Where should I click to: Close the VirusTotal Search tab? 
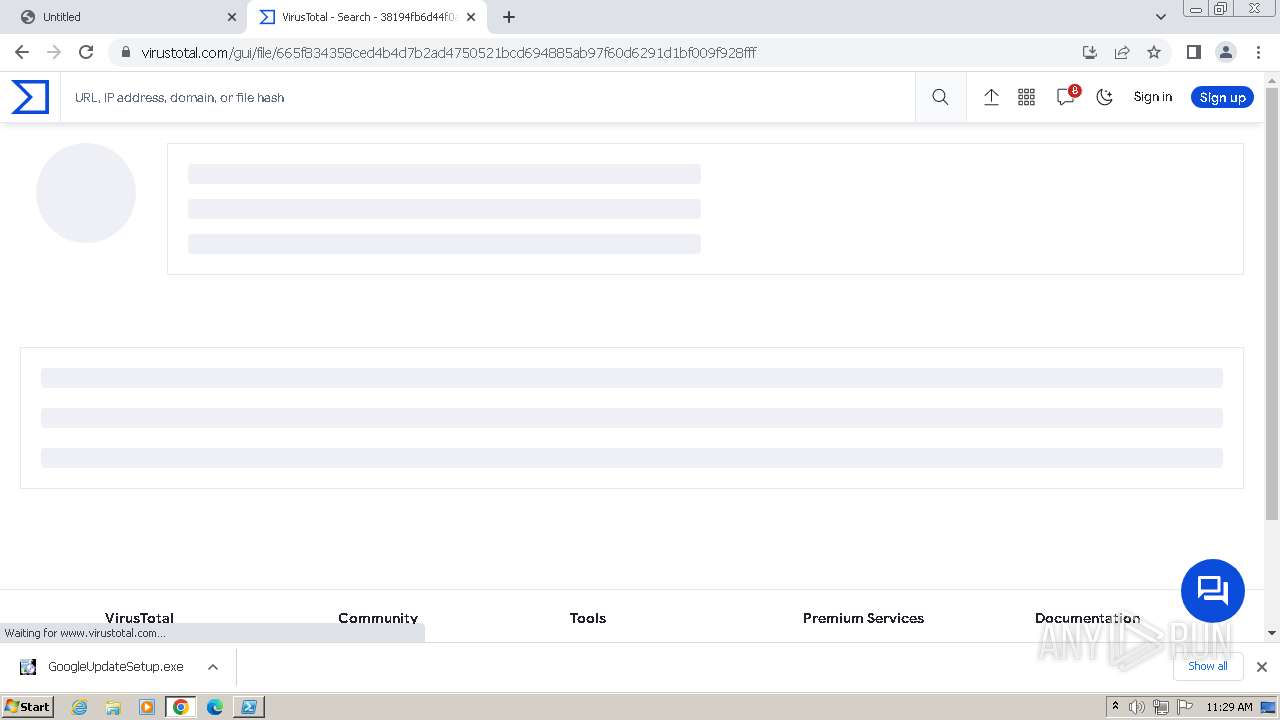click(x=471, y=17)
